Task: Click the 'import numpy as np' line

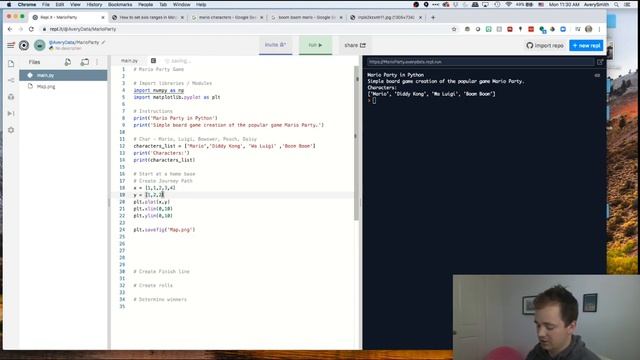Action: [158, 90]
